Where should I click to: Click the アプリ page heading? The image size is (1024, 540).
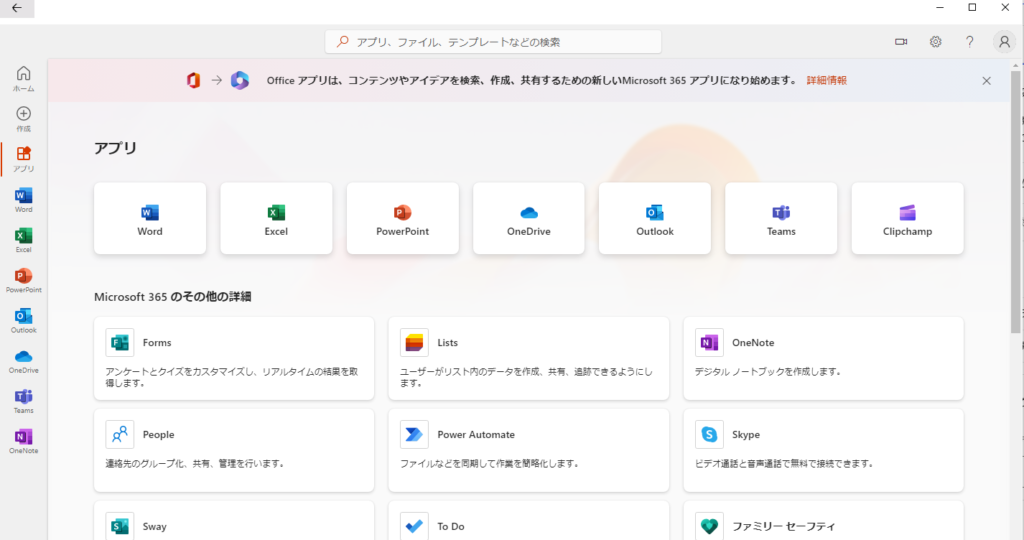pos(116,148)
